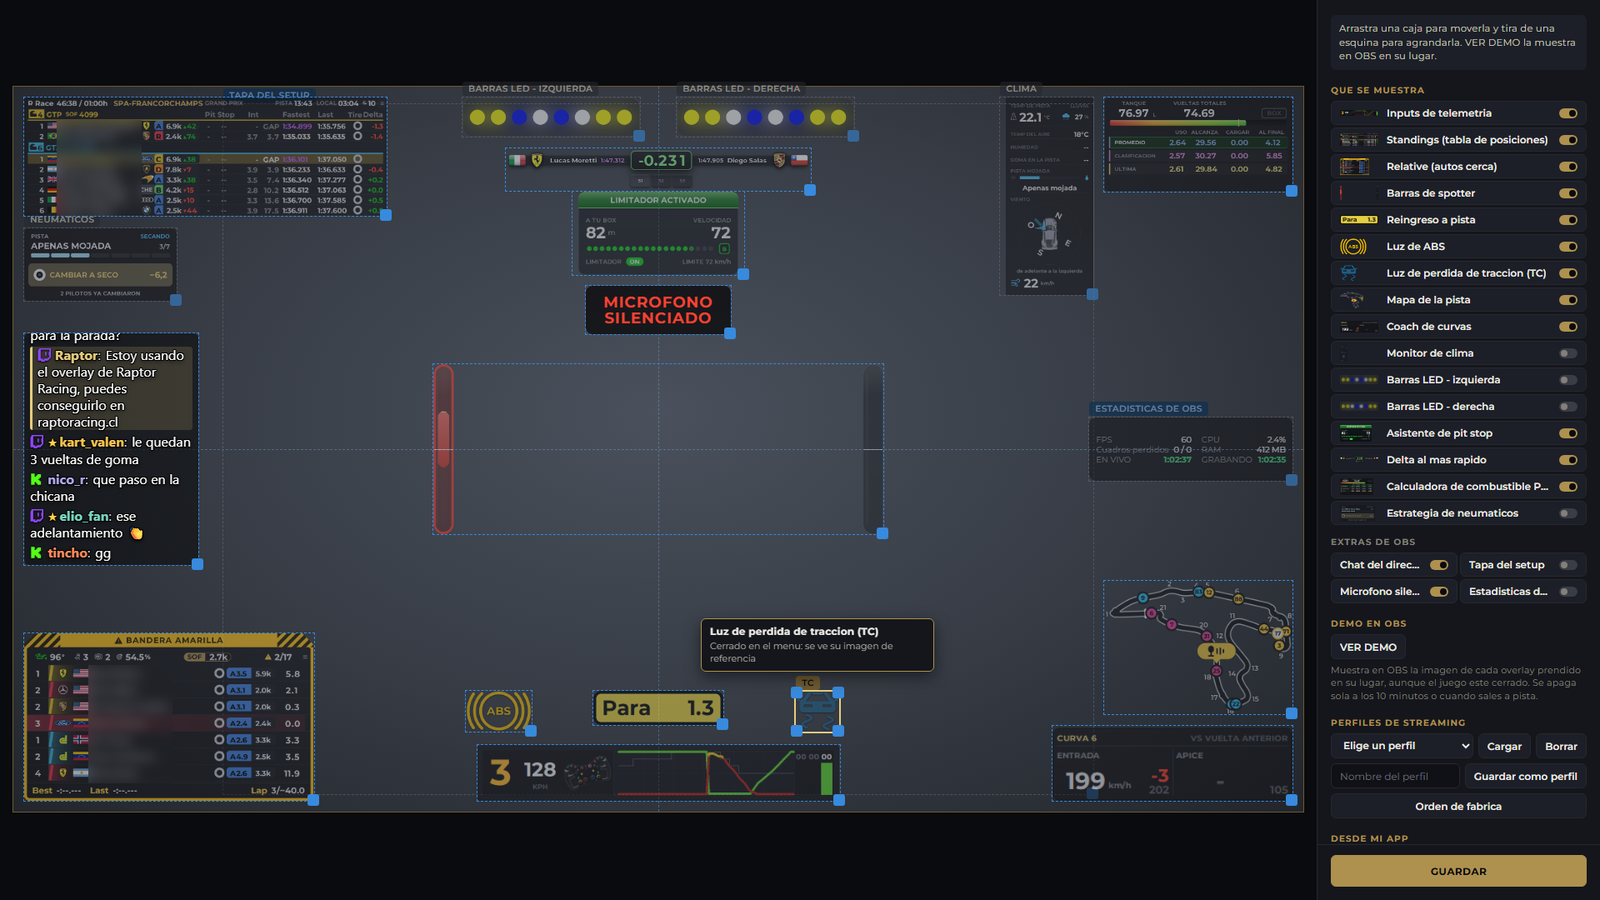1600x900 pixels.
Task: Click the Asistente de pit stop thumbnail icon
Action: 1355,433
